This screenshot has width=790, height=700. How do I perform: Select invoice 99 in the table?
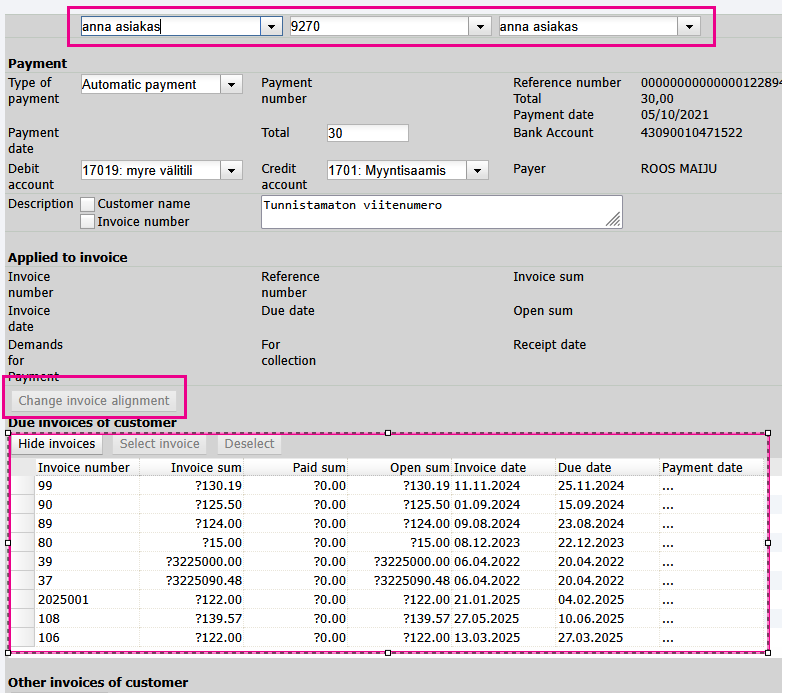tap(87, 486)
